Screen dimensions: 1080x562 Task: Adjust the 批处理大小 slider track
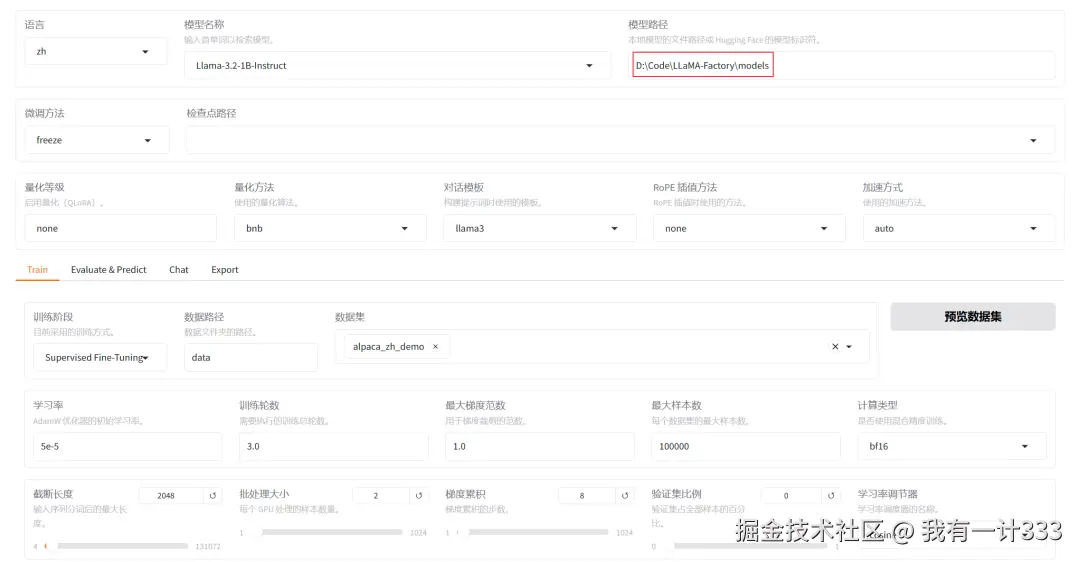click(x=326, y=532)
